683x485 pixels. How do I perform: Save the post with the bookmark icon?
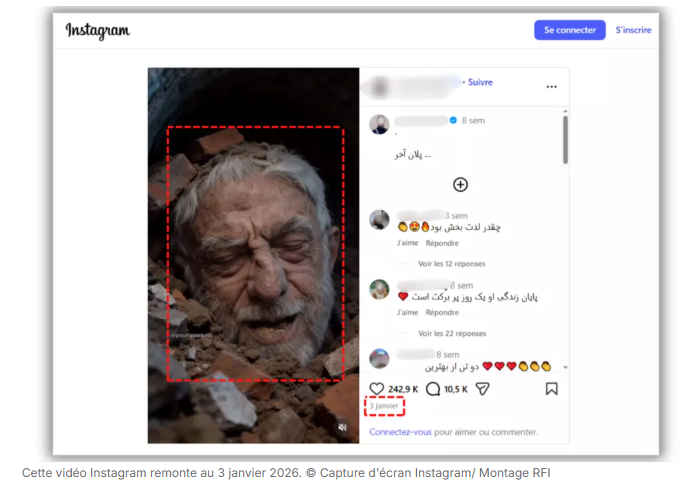pyautogui.click(x=551, y=389)
